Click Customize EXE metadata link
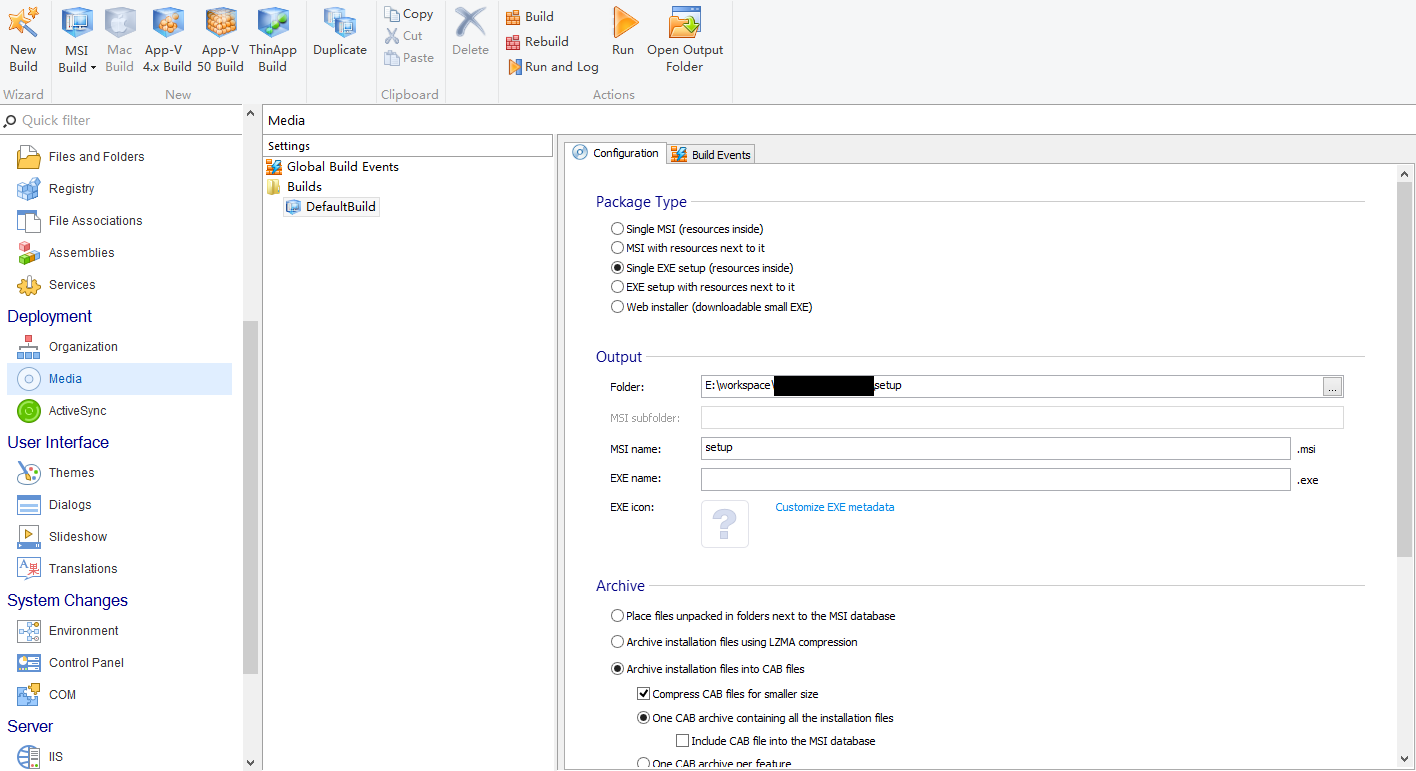Viewport: 1416px width, 771px height. (x=835, y=508)
